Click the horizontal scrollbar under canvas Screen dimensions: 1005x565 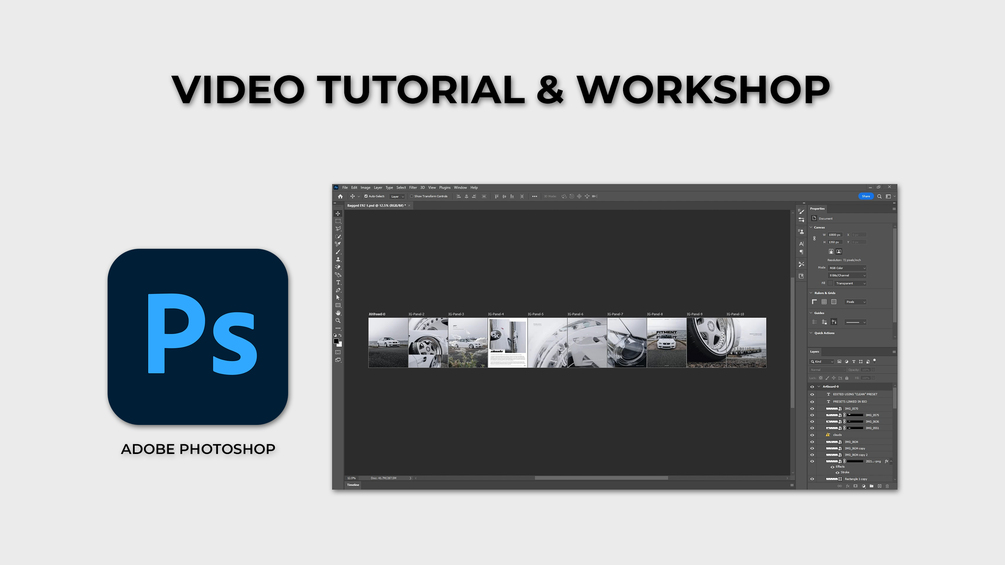point(601,477)
